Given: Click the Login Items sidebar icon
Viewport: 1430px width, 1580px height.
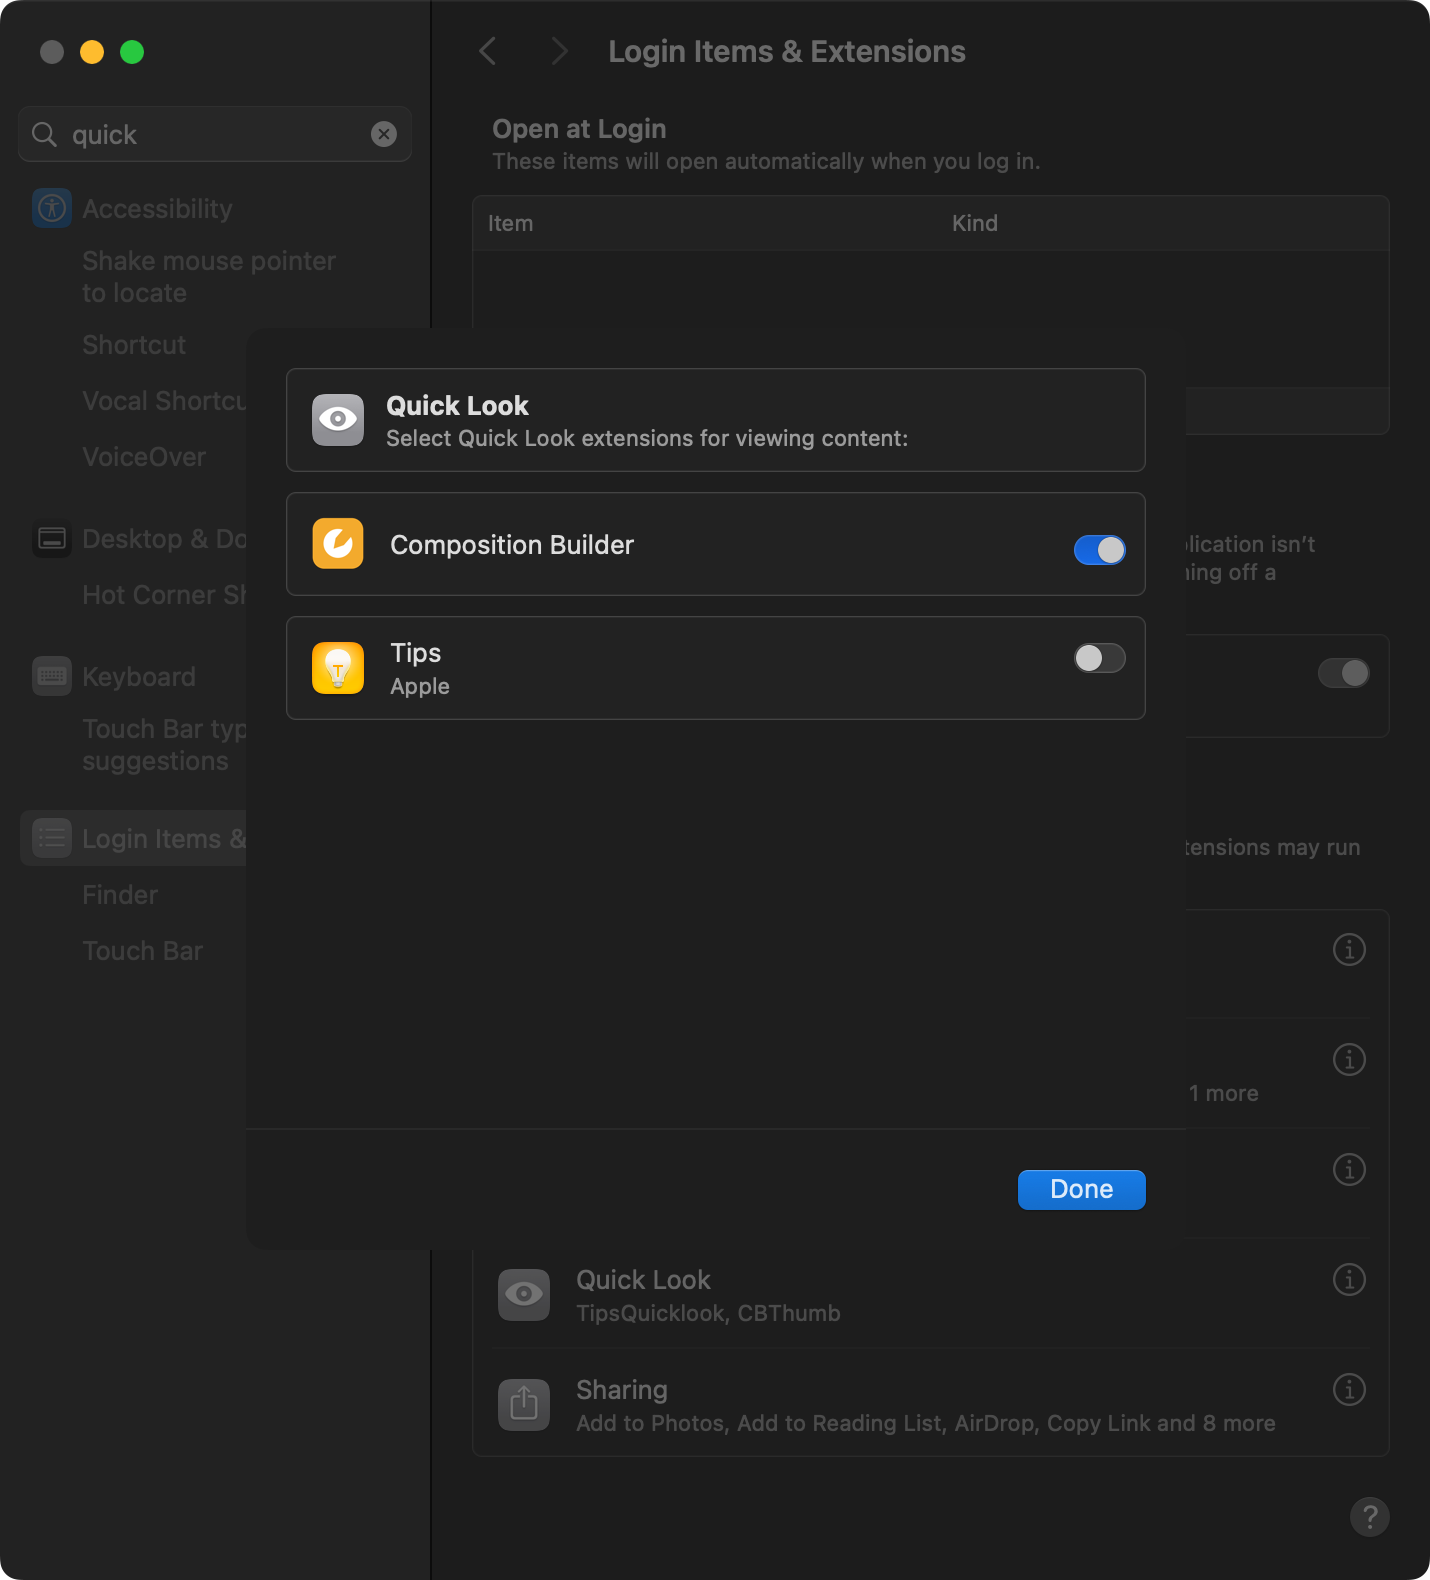Looking at the screenshot, I should [52, 838].
